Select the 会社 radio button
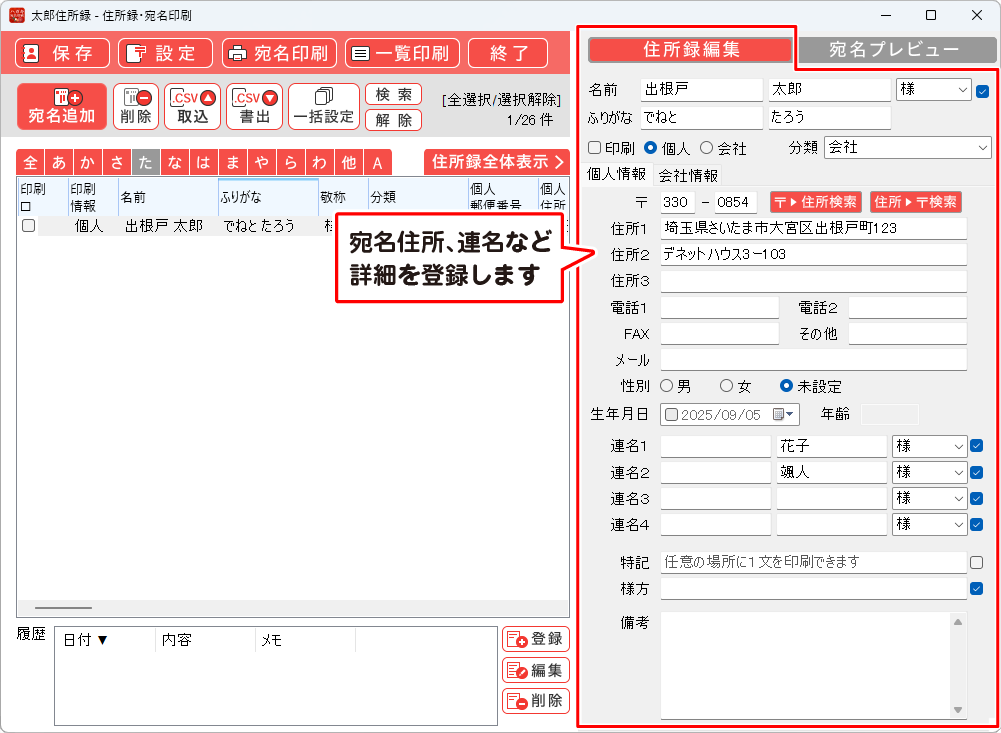Image resolution: width=1001 pixels, height=733 pixels. 706,148
